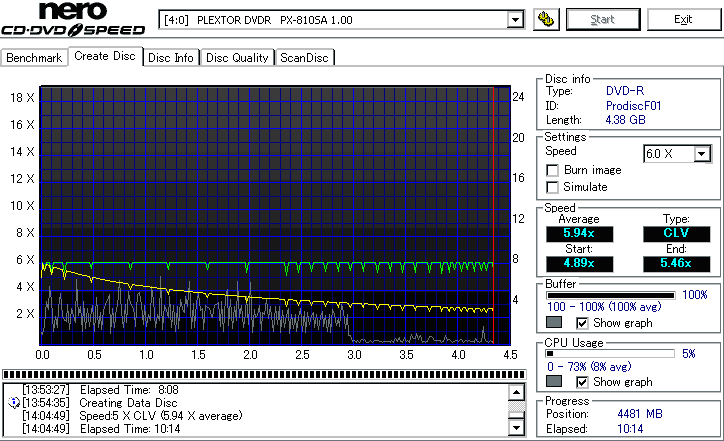Open the ScanDisc tab

click(304, 58)
